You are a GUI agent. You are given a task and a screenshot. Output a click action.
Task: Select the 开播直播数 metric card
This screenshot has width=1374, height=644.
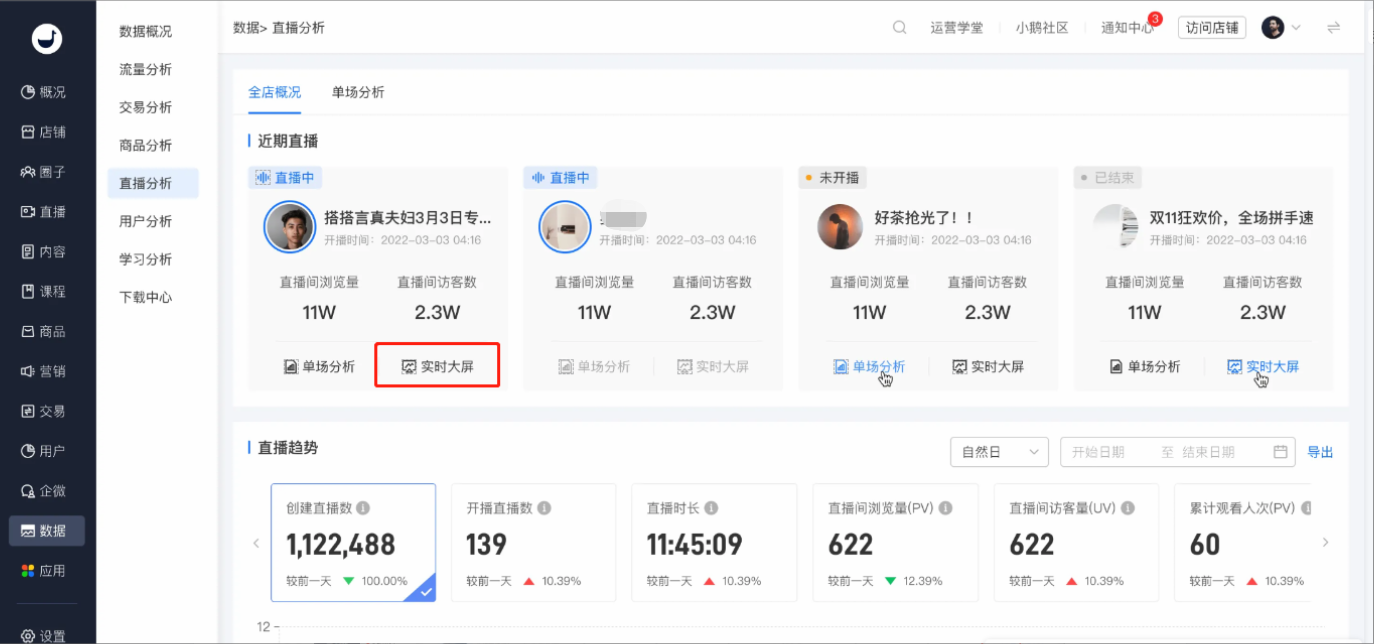[534, 543]
